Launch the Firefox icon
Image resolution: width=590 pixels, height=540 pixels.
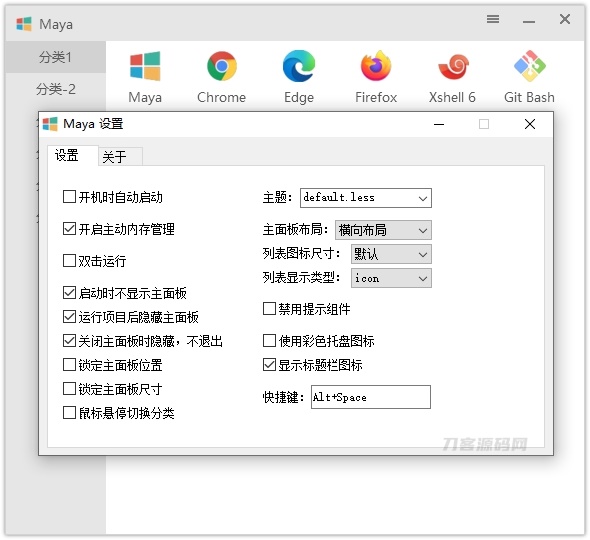pyautogui.click(x=376, y=66)
